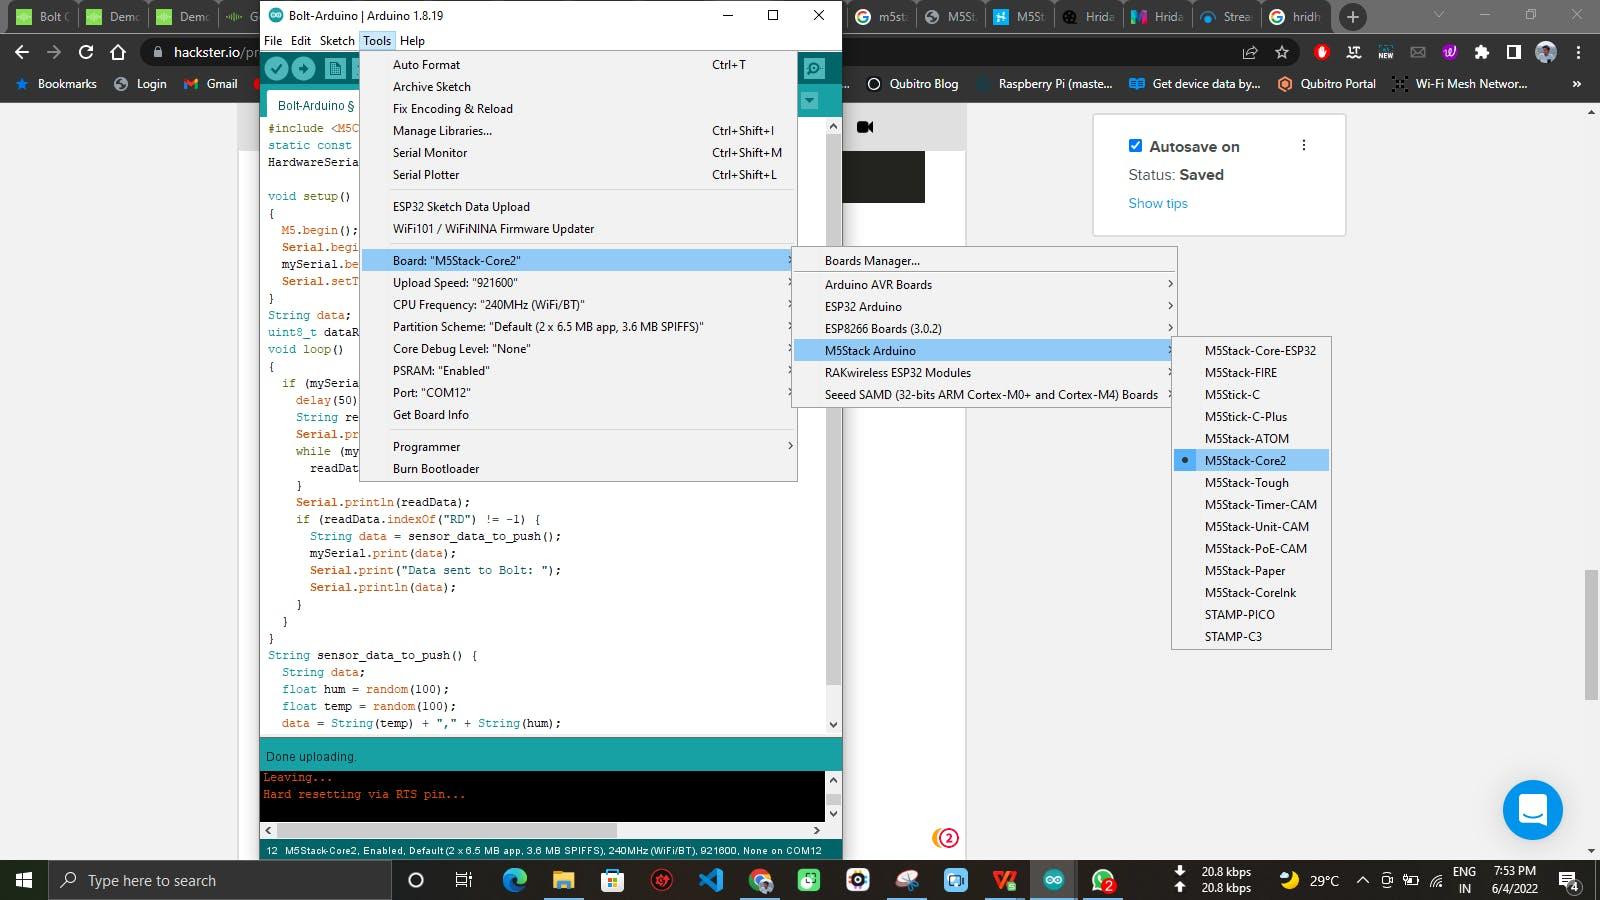The height and width of the screenshot is (900, 1600).
Task: Open Microsoft Edge from the taskbar
Action: [514, 880]
